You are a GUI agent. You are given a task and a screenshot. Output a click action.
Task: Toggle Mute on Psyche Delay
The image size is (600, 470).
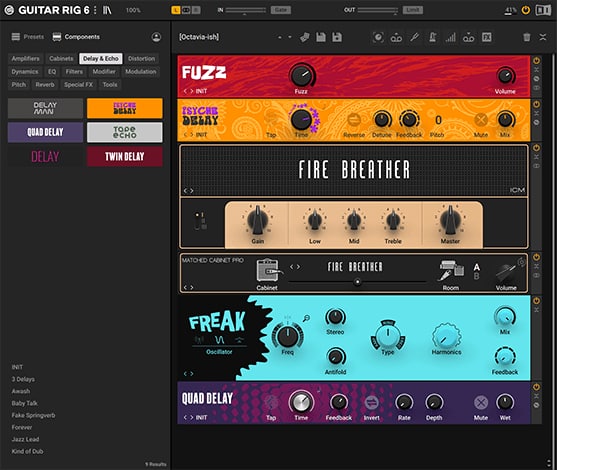click(480, 121)
